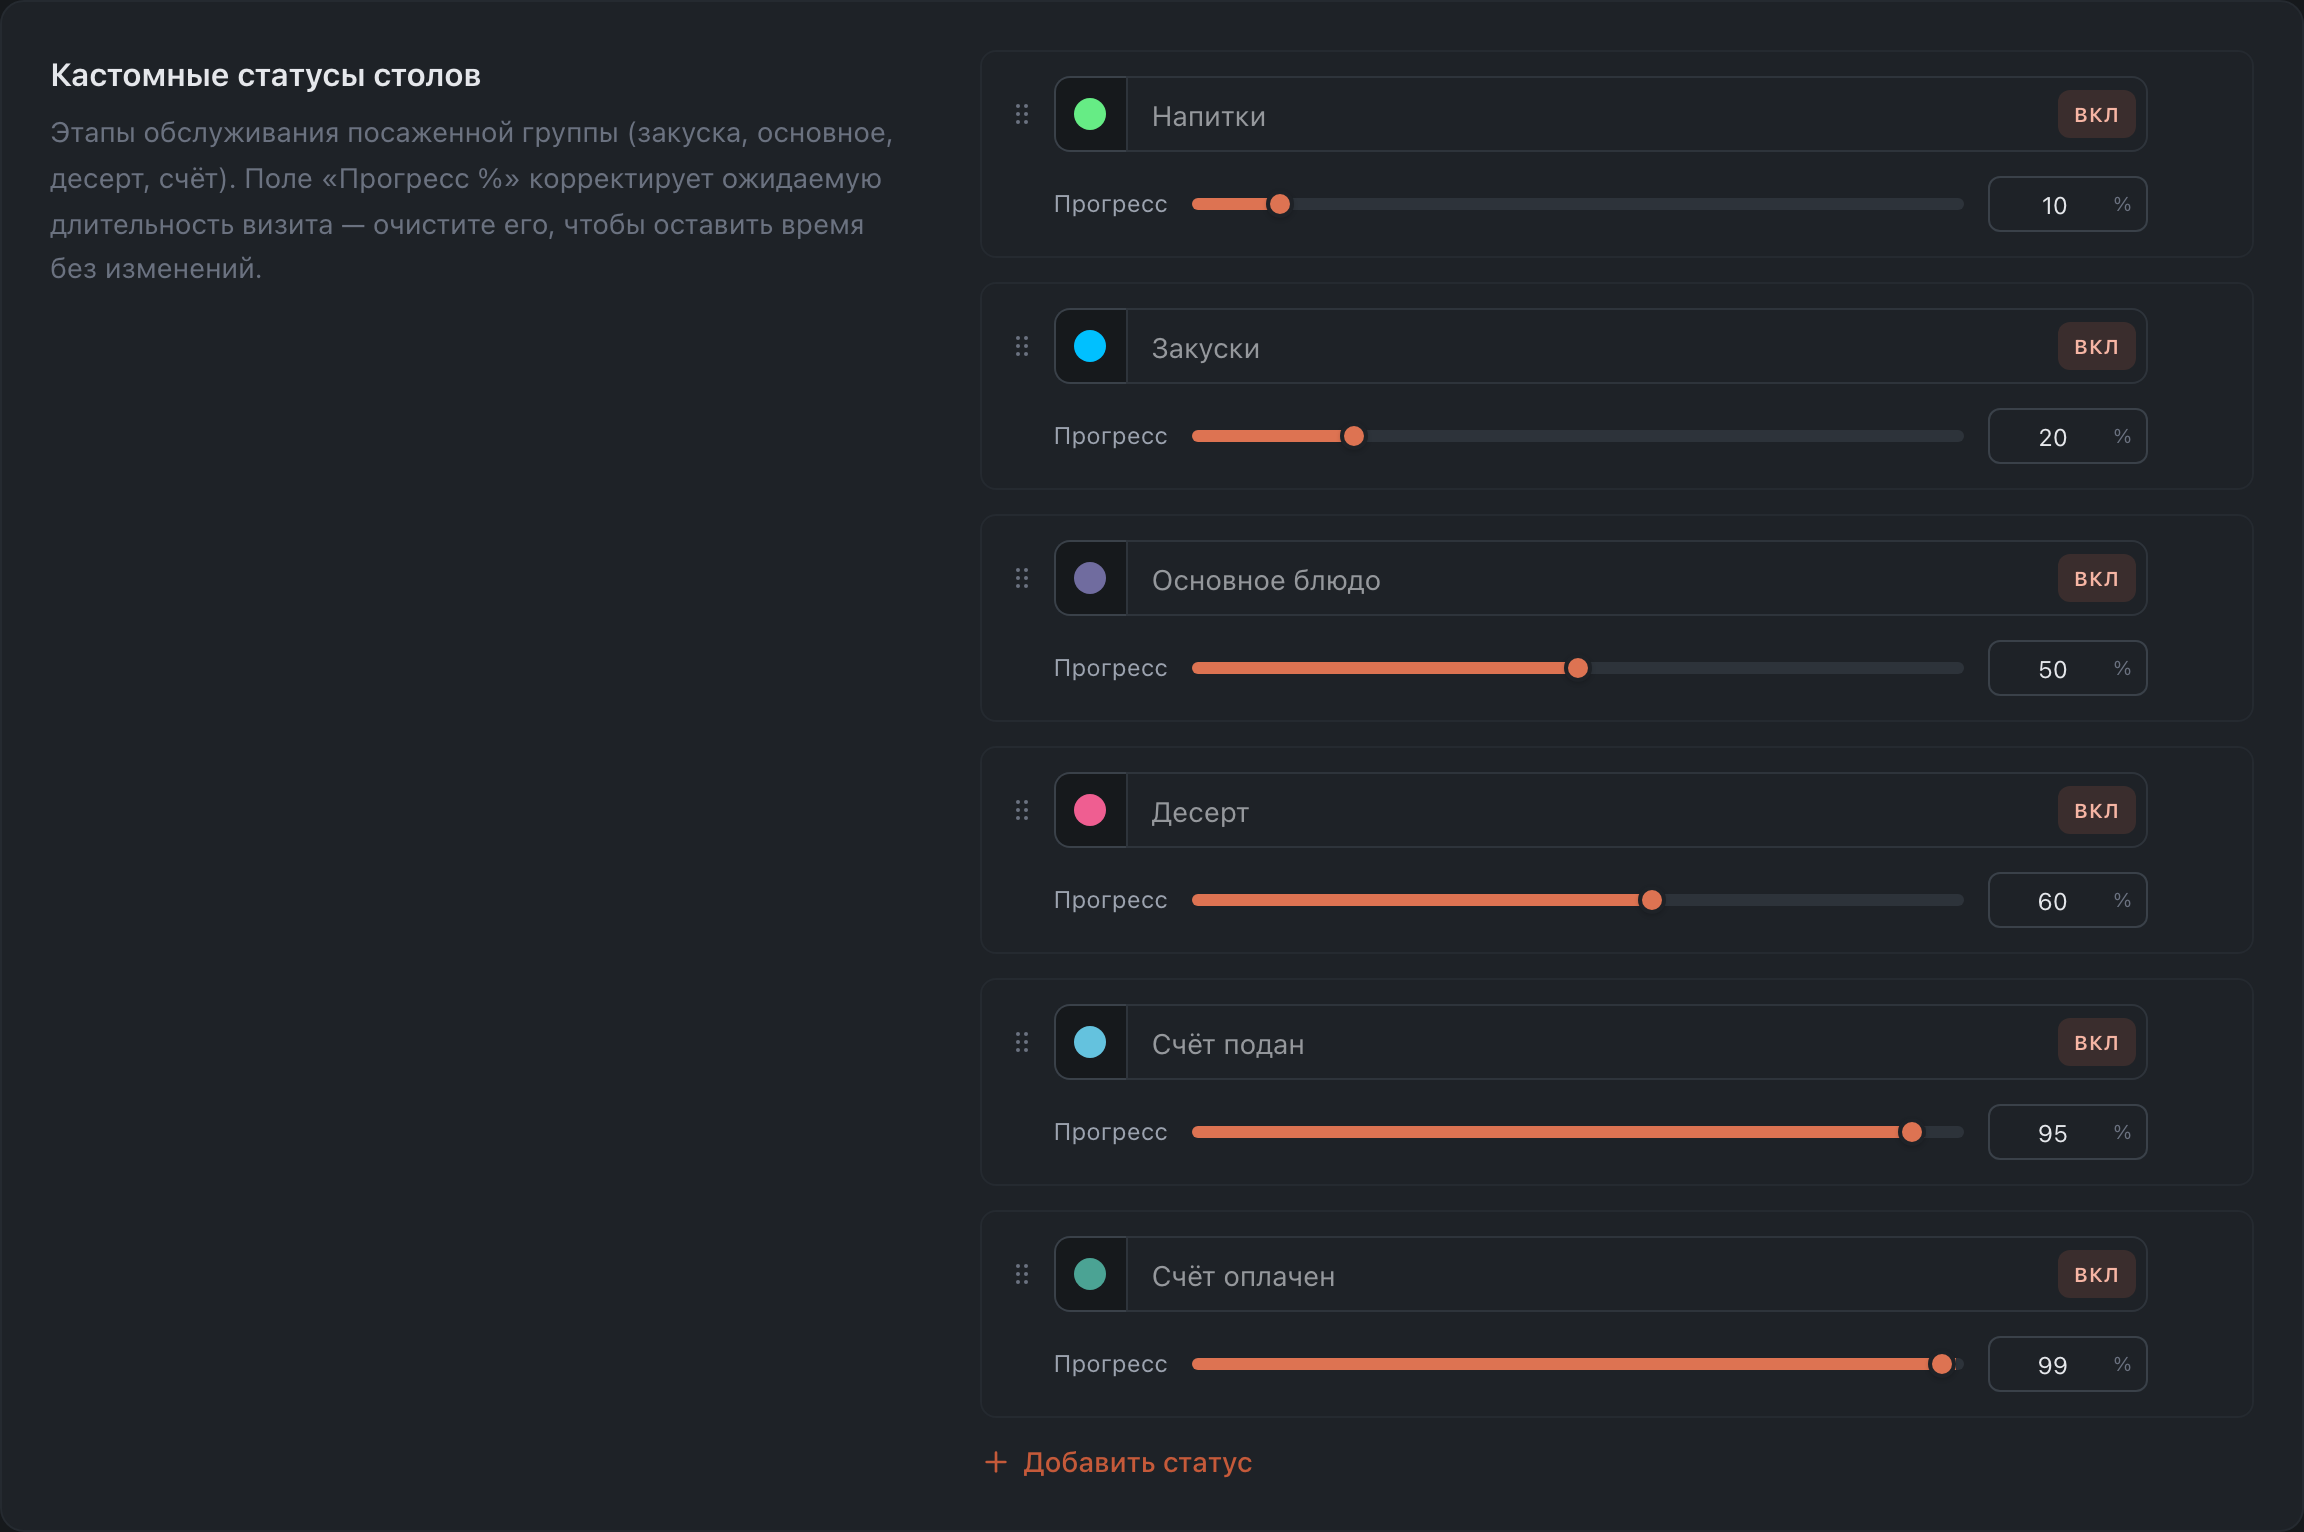2304x1532 pixels.
Task: Grab the drag handle for Десерт row
Action: pos(1021,810)
